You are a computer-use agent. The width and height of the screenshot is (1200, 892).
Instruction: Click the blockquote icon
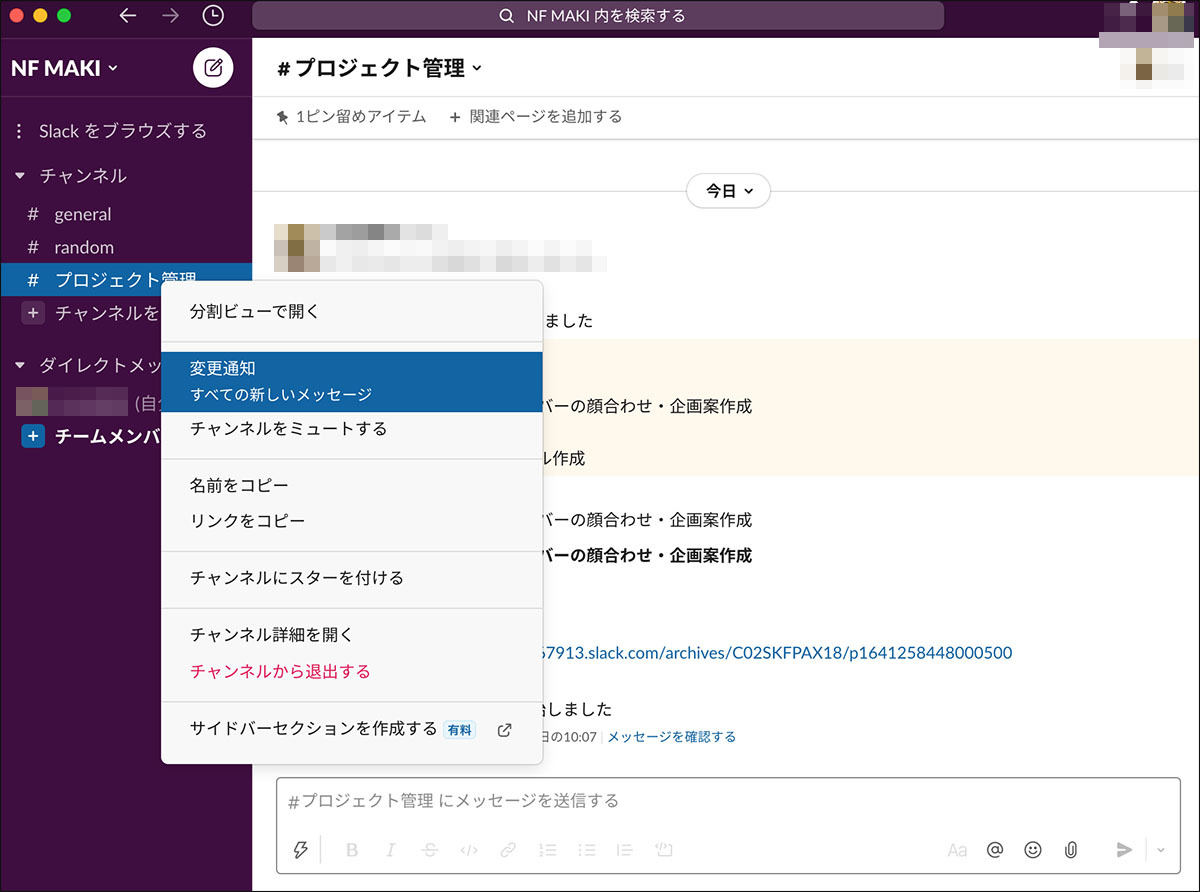pos(625,850)
